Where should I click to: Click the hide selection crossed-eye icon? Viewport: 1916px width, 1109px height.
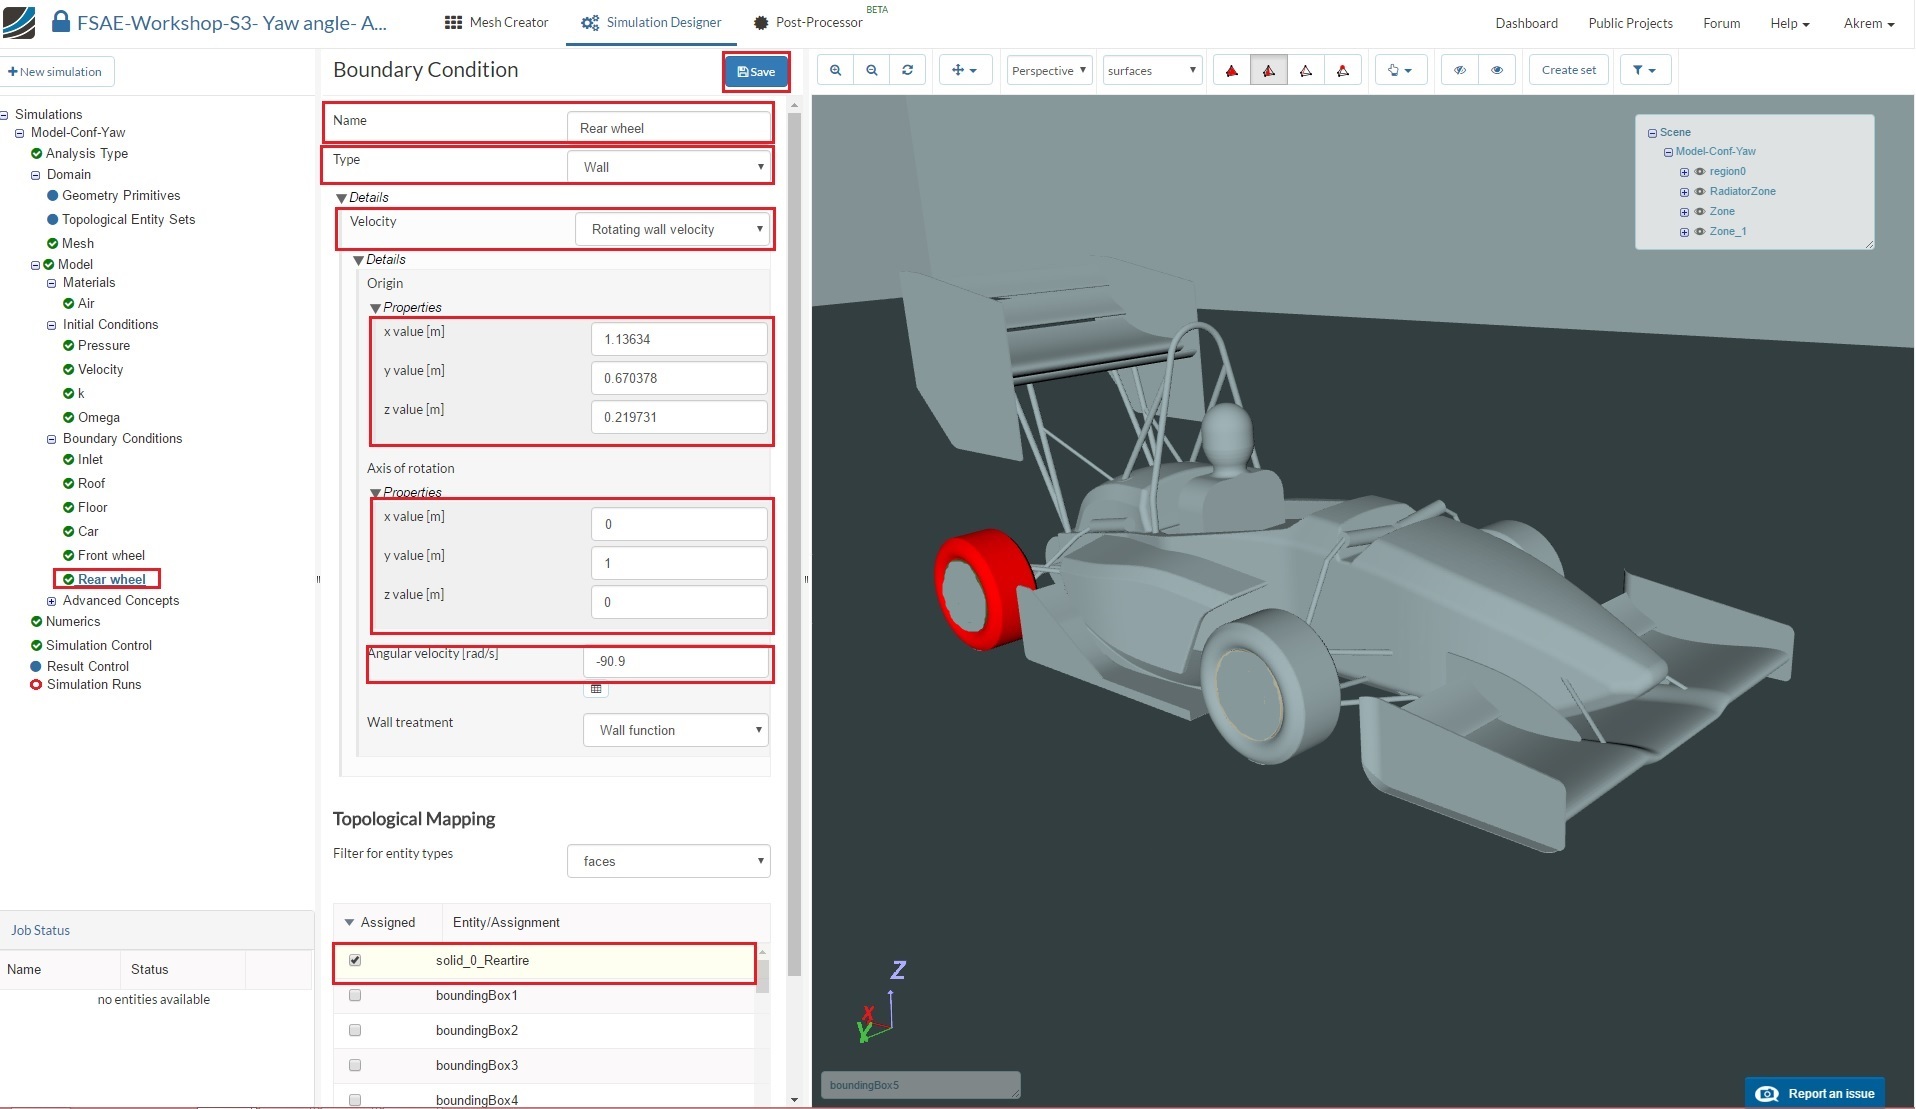point(1460,70)
